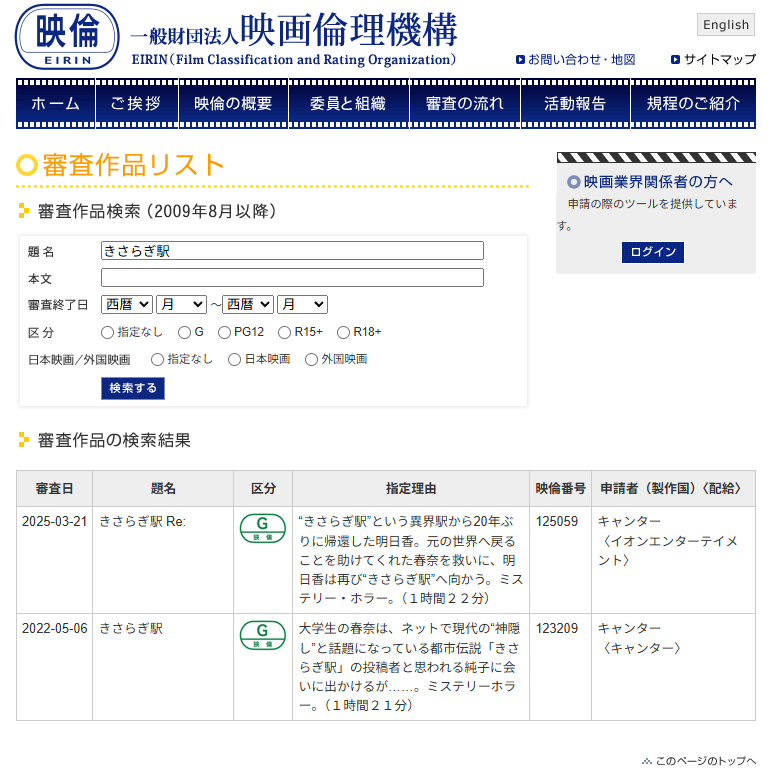Click the 審査作品の検索結果 heading
This screenshot has height=778, width=777.
pos(114,440)
